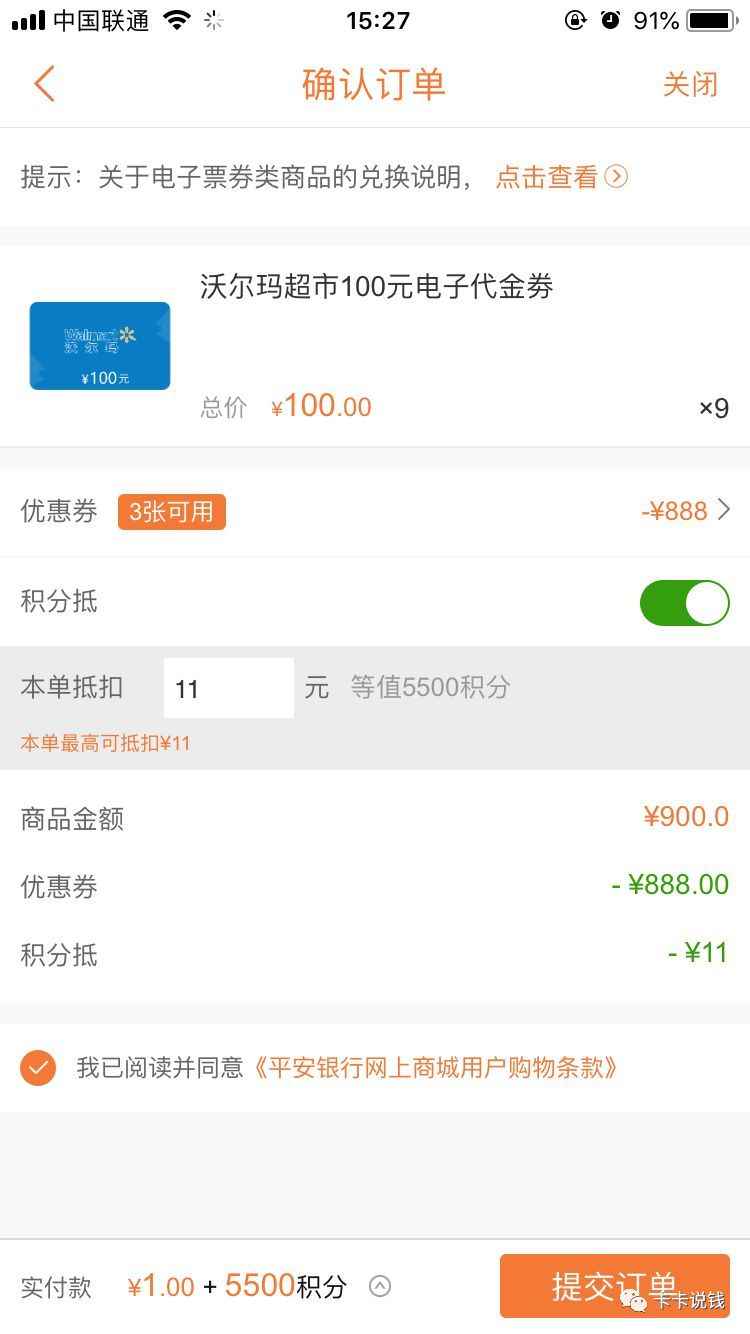Screen dimensions: 750x1334
Task: Tap the back arrow icon
Action: [44, 84]
